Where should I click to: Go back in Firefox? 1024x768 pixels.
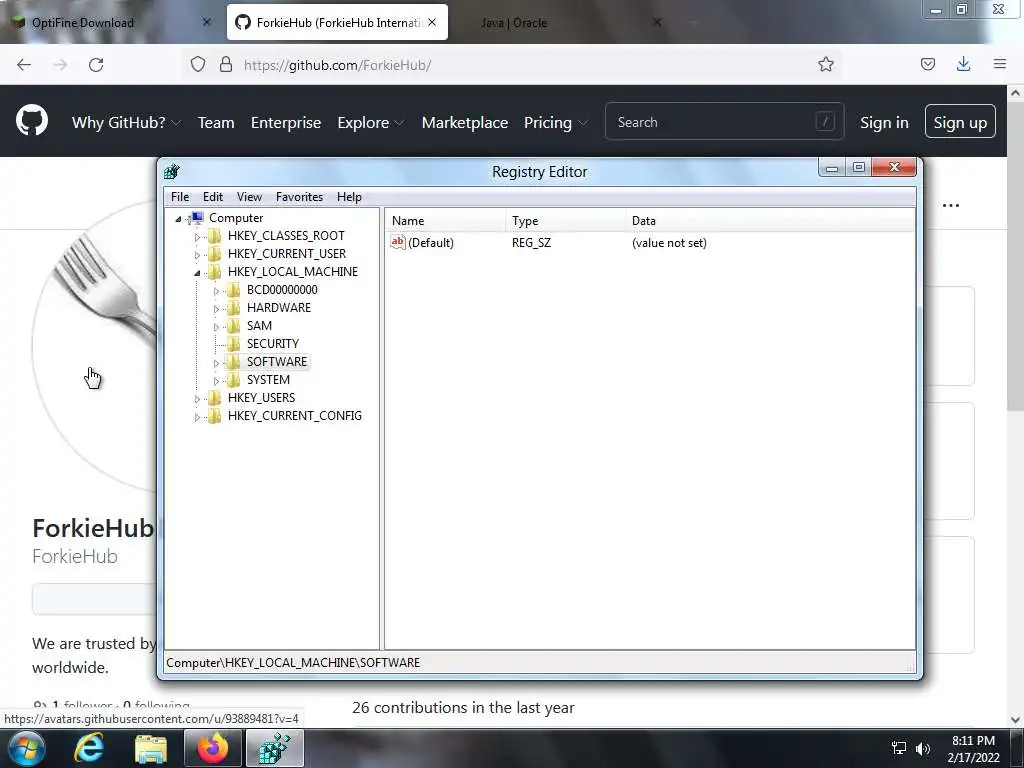pyautogui.click(x=24, y=65)
